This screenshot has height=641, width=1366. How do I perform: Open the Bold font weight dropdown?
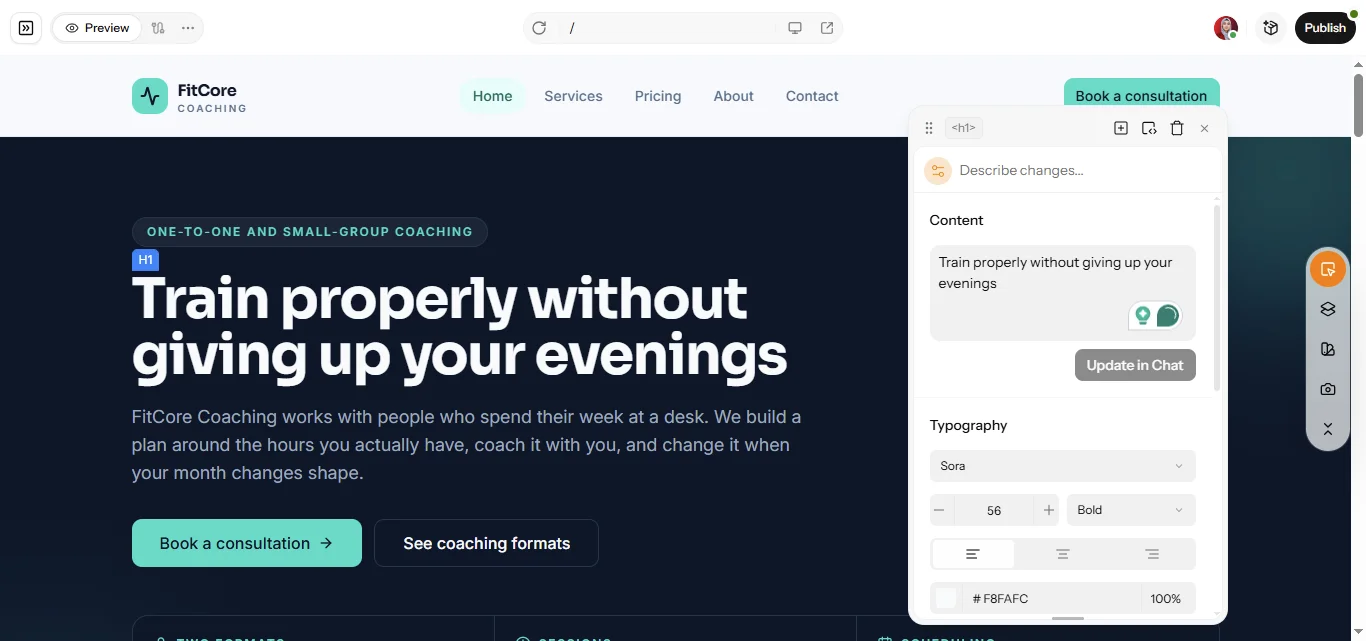tap(1131, 510)
